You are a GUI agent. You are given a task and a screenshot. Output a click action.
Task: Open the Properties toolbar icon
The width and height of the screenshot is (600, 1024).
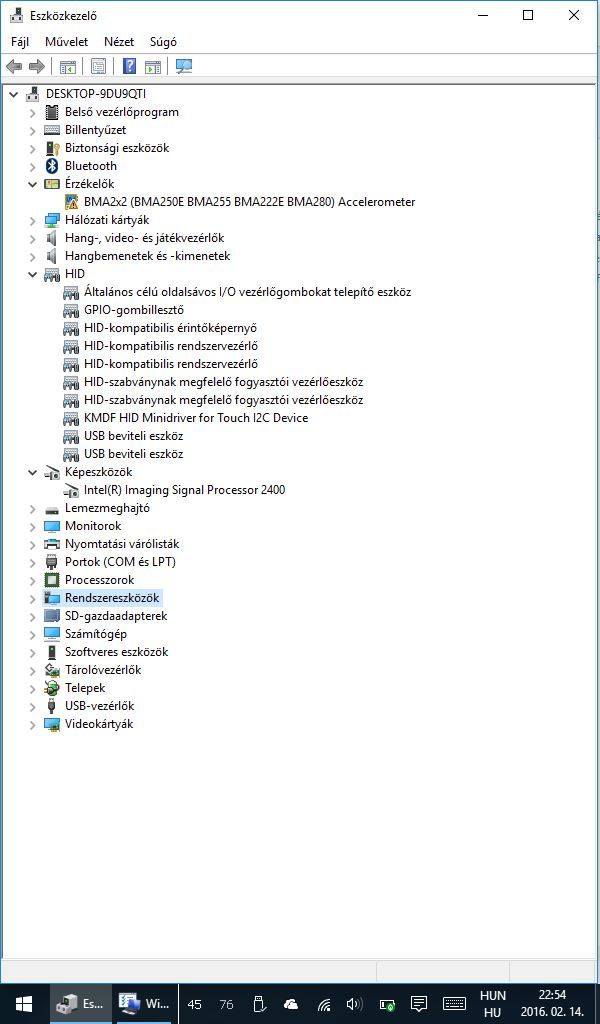coord(99,66)
